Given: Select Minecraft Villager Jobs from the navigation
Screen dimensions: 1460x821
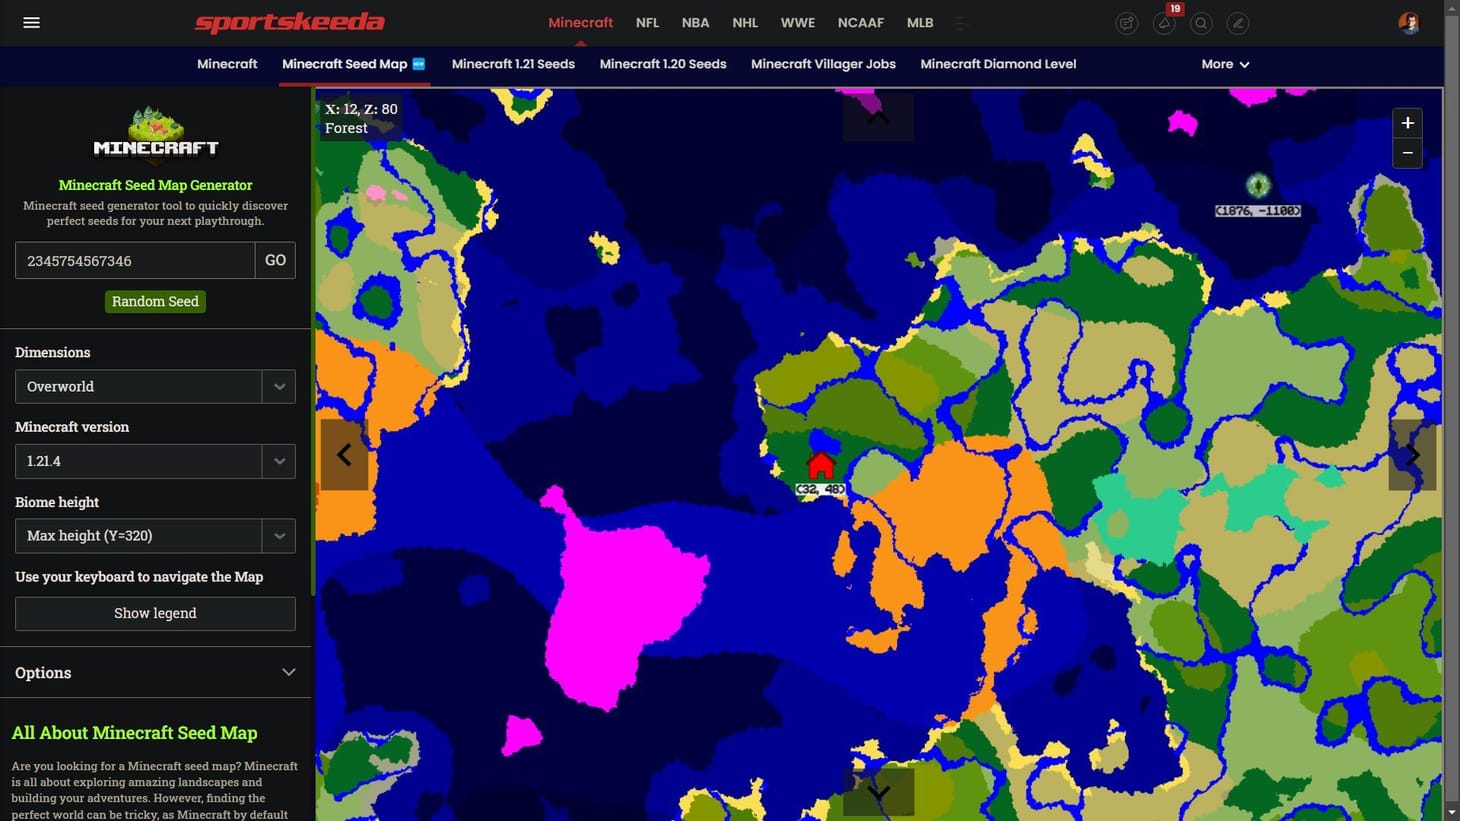Looking at the screenshot, I should click(x=823, y=64).
